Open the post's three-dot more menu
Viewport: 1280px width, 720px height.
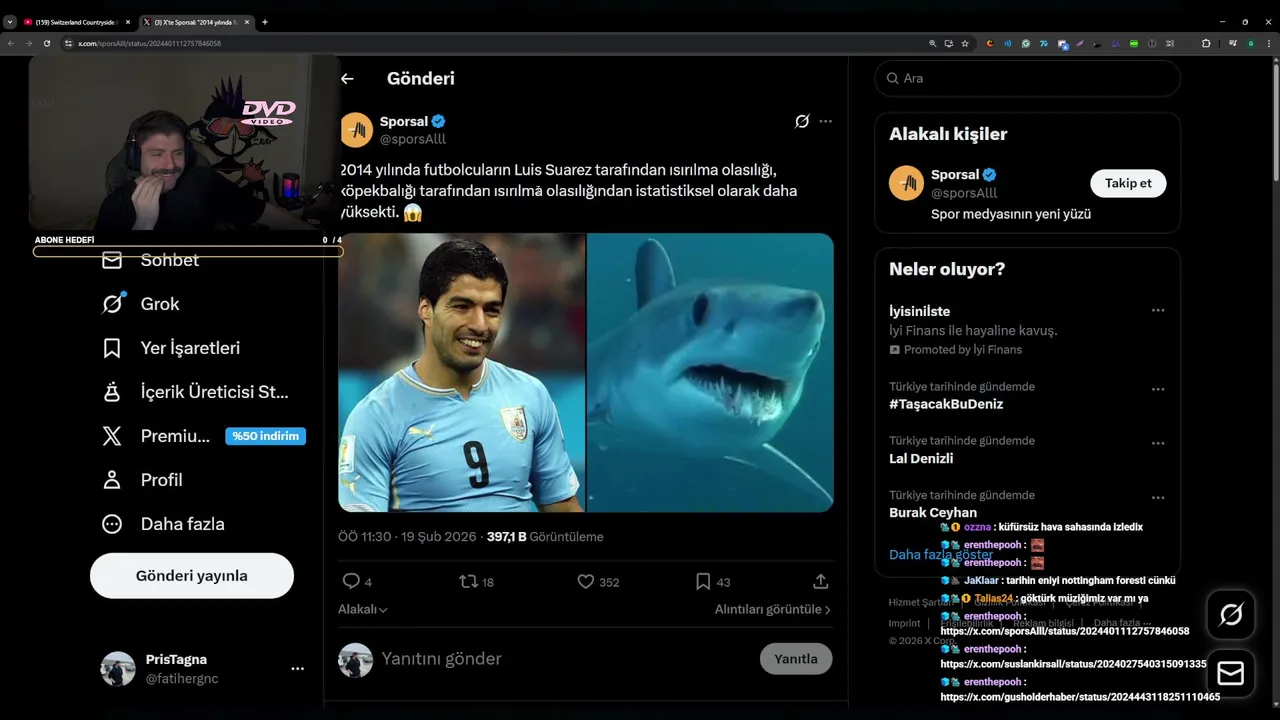click(x=825, y=121)
